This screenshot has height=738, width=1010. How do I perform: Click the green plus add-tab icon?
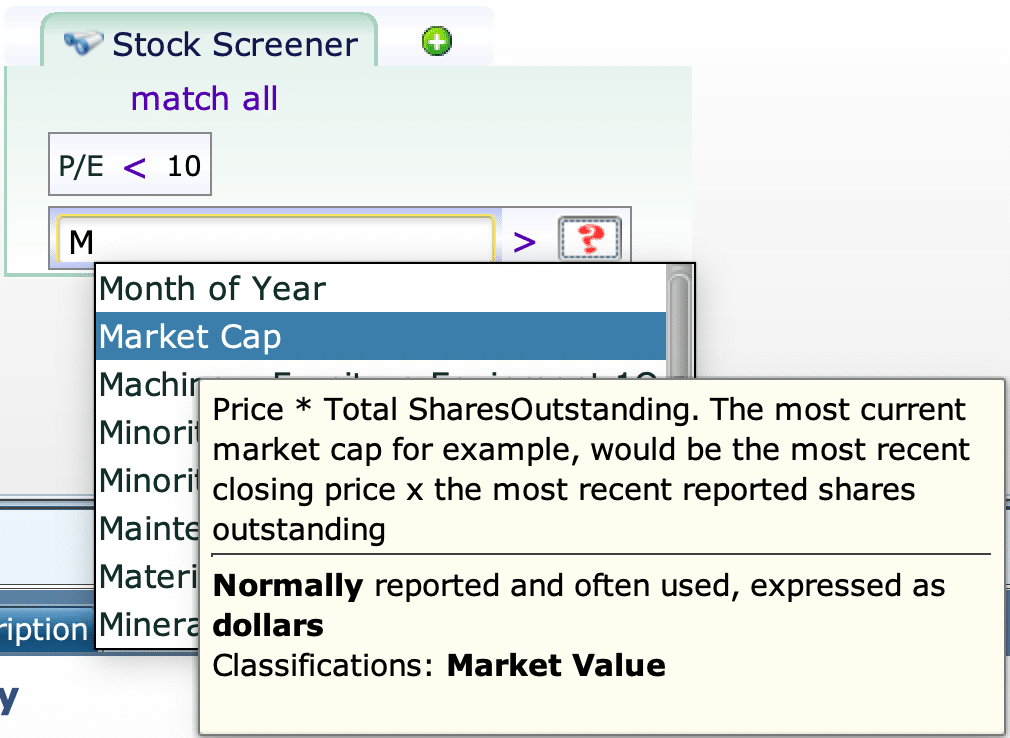tap(437, 42)
